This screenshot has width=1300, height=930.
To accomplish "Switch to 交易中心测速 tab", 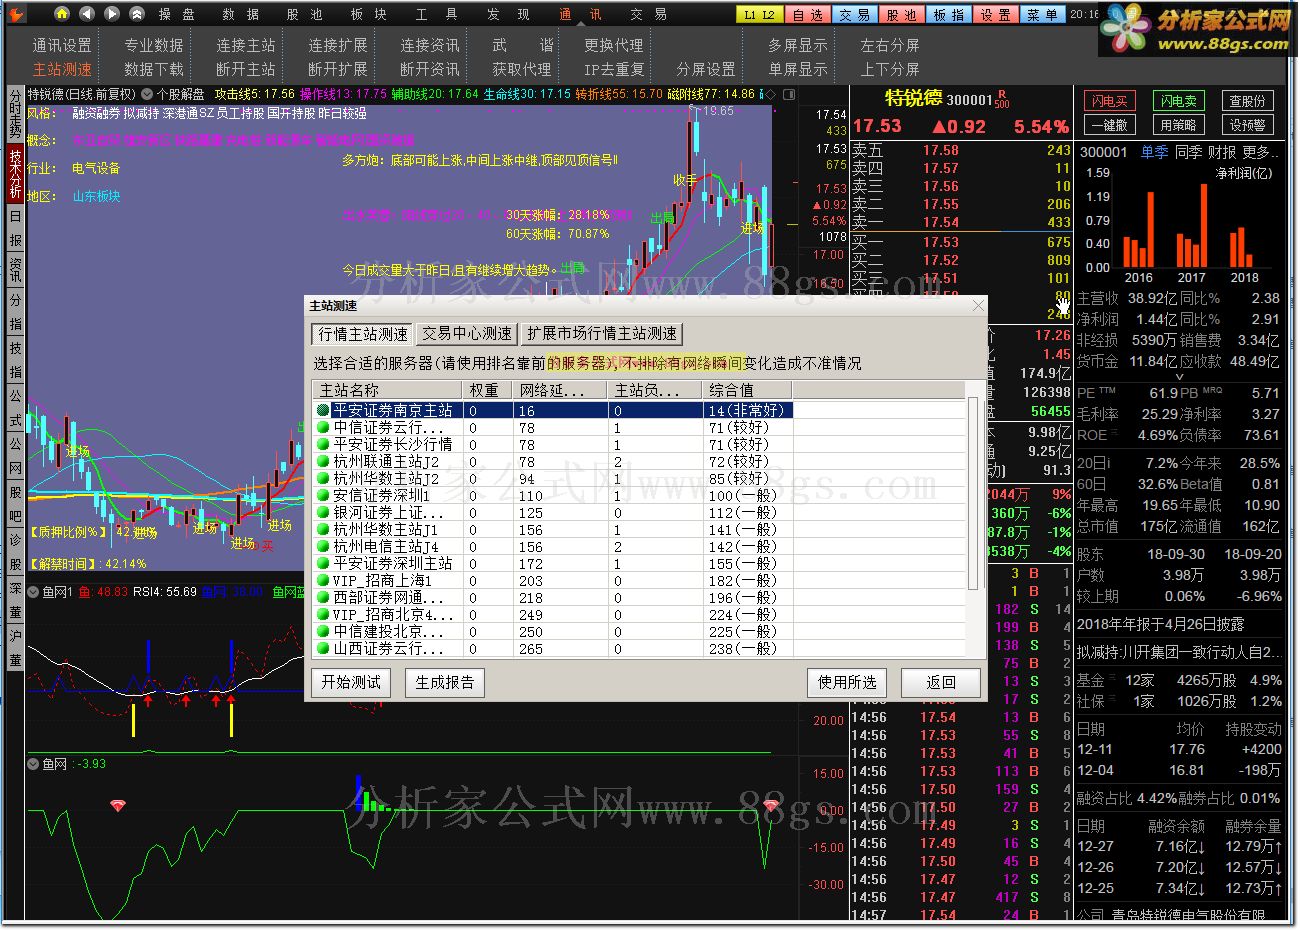I will pyautogui.click(x=467, y=333).
